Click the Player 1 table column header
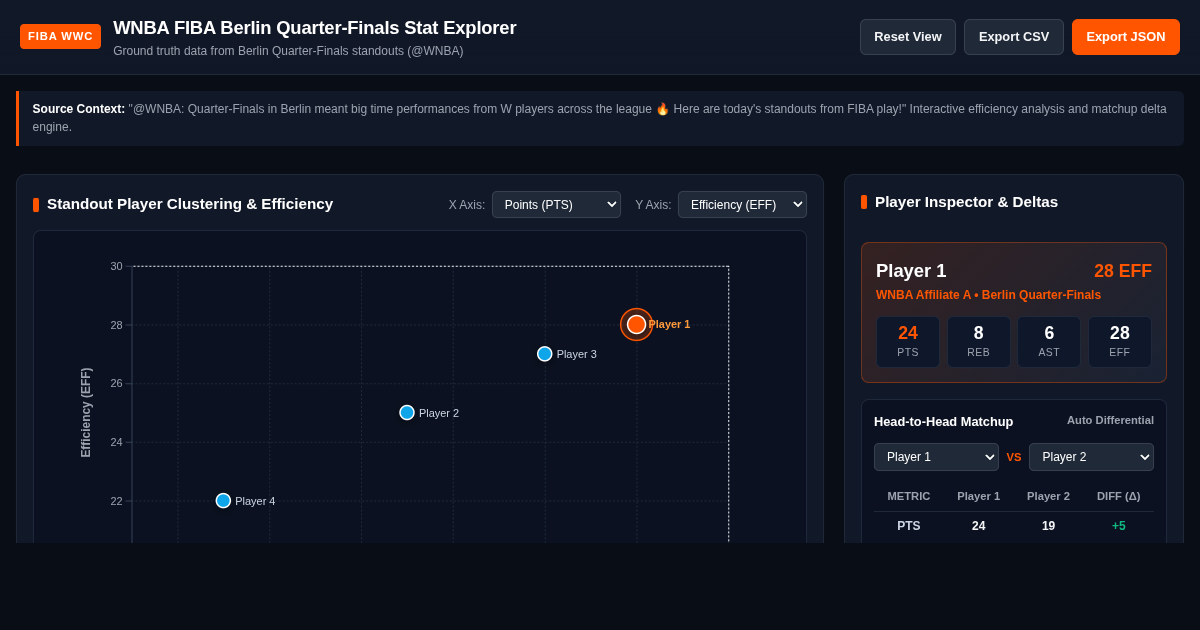Image resolution: width=1200 pixels, height=630 pixels. [978, 496]
